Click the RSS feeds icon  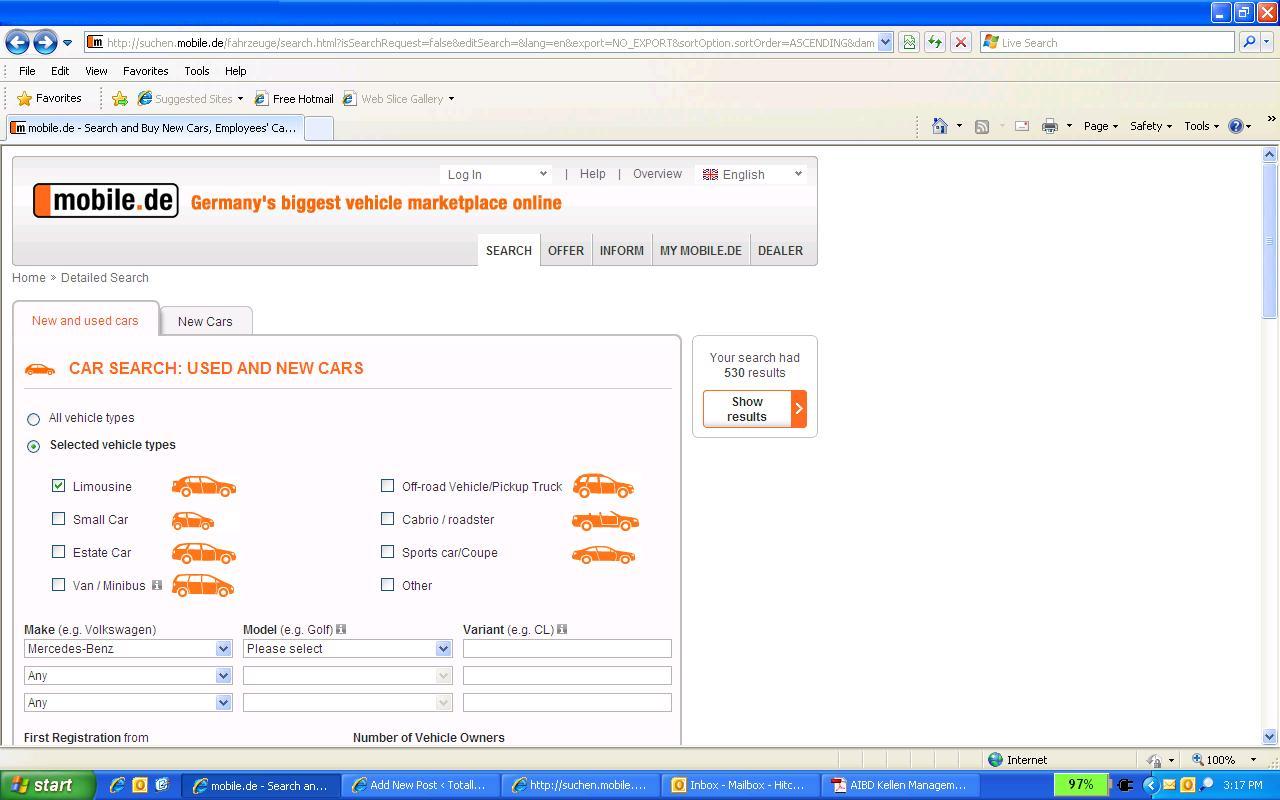(x=982, y=126)
